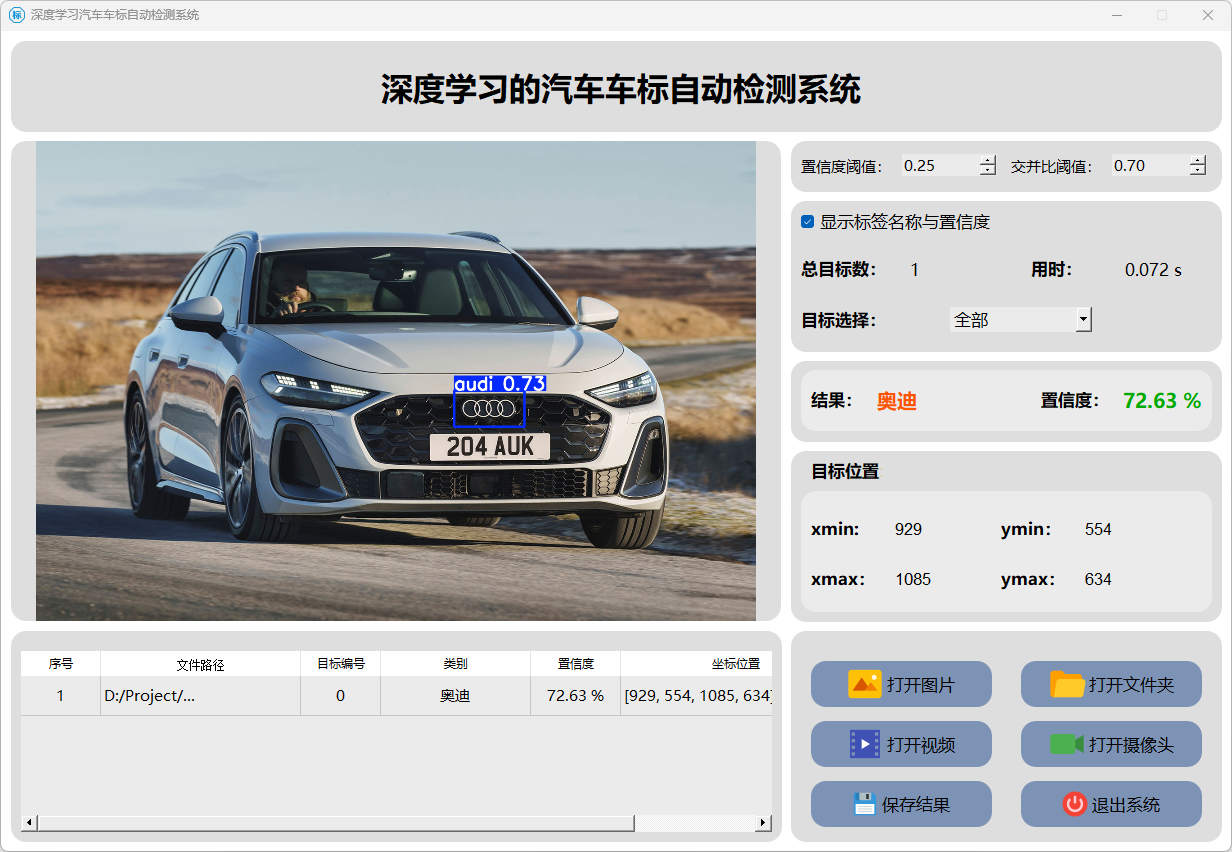Click the 置信度 column header in table
1232x852 pixels.
point(575,664)
